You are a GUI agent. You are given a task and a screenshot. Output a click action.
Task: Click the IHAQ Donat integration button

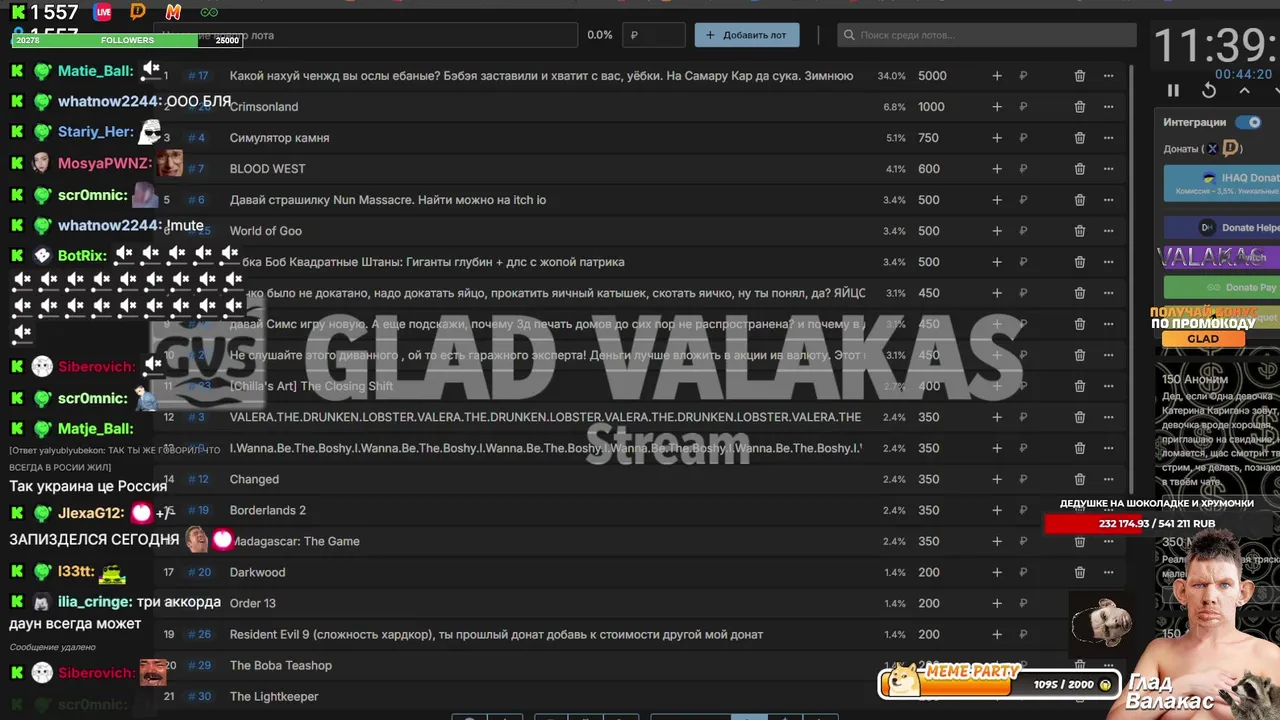coord(1221,183)
